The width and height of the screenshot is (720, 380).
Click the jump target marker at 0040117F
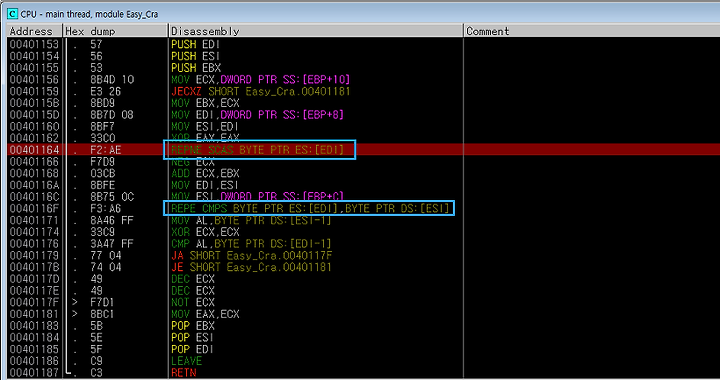click(x=75, y=302)
